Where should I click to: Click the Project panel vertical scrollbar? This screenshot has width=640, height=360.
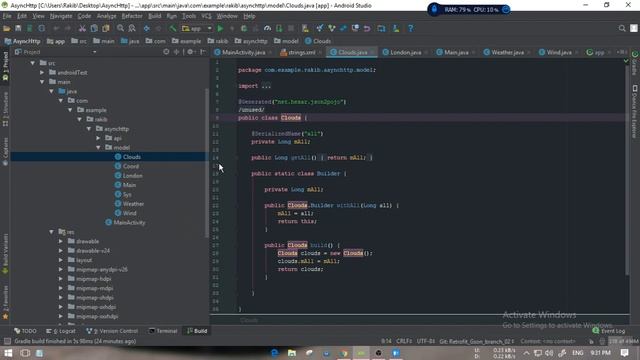point(207,163)
